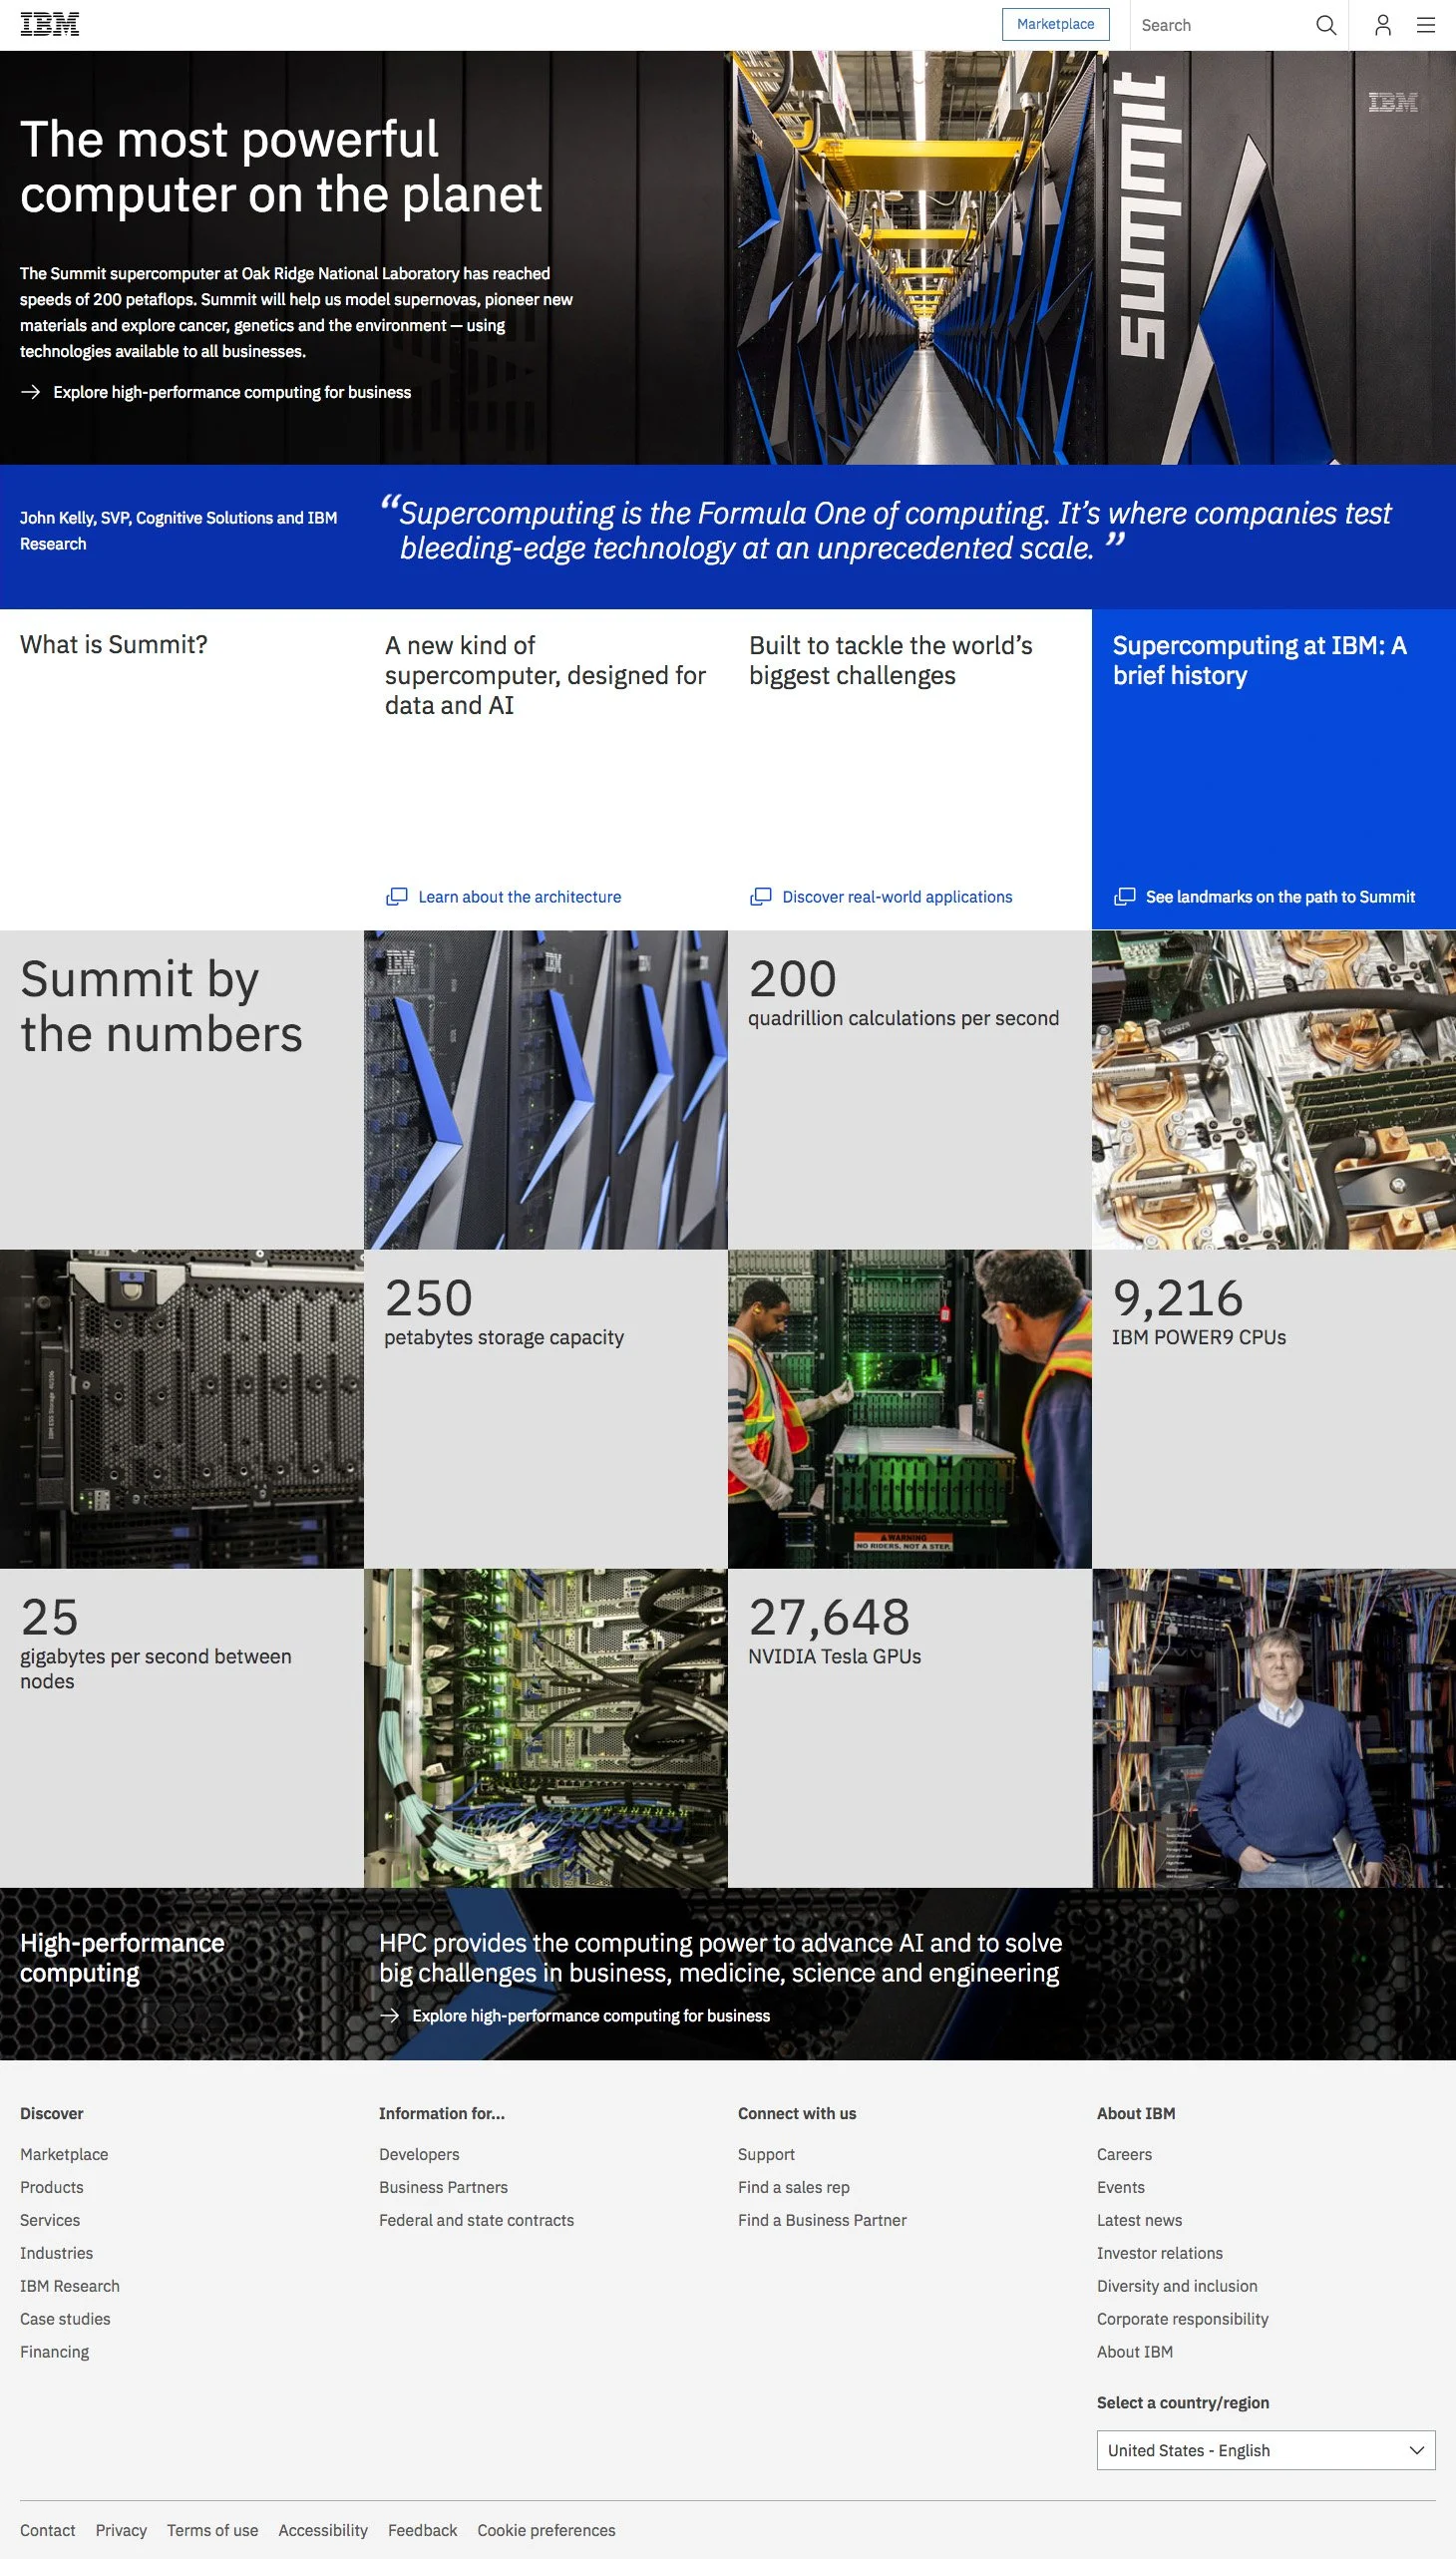This screenshot has height=2559, width=1456.
Task: Click the blue Summit racks thumbnail
Action: click(546, 1089)
